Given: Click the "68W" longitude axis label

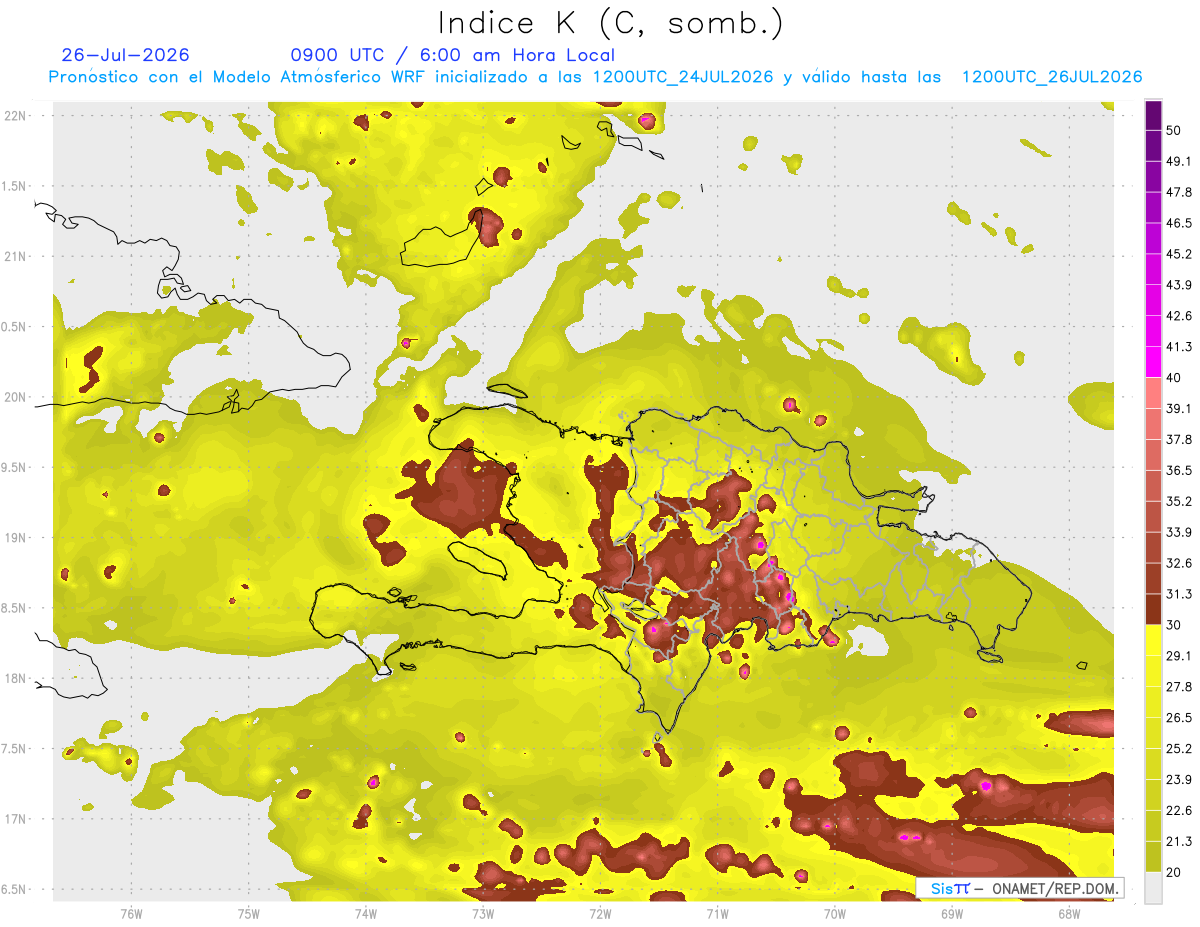Looking at the screenshot, I should click(x=1068, y=914).
